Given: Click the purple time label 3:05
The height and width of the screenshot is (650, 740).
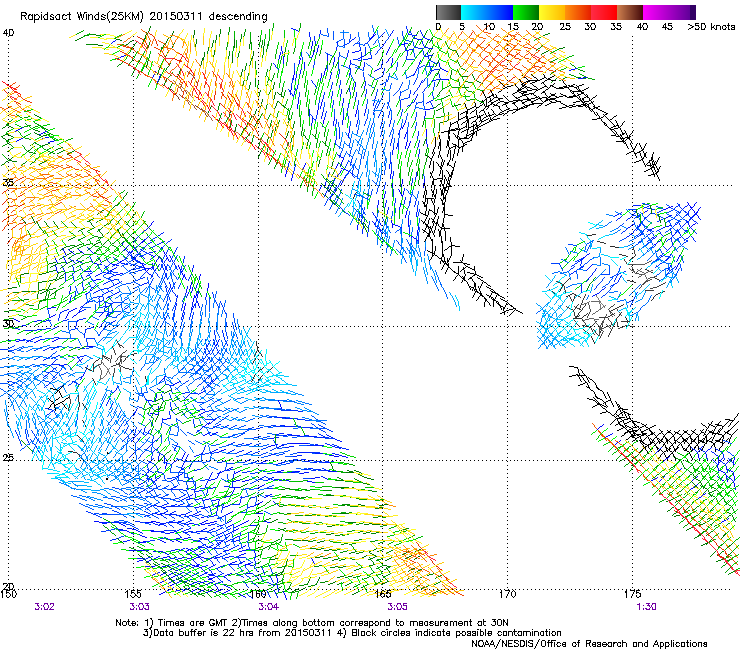Looking at the screenshot, I should 397,607.
